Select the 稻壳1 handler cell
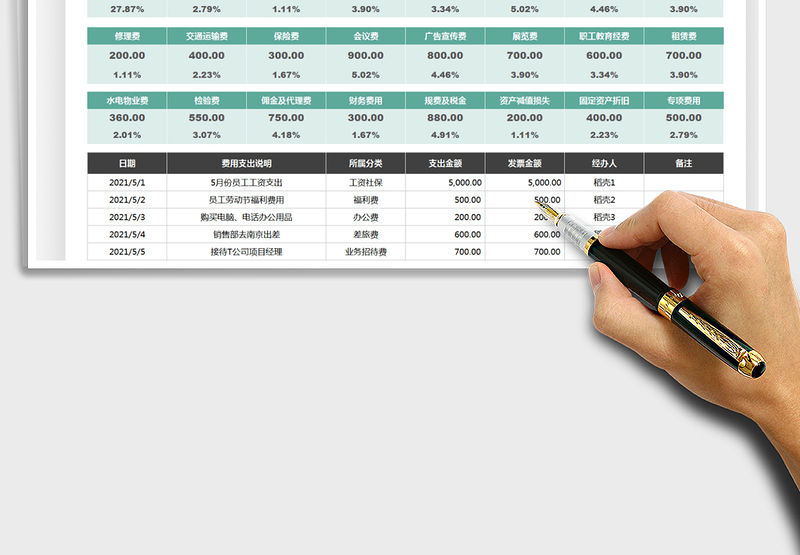The width and height of the screenshot is (800, 555). (604, 183)
